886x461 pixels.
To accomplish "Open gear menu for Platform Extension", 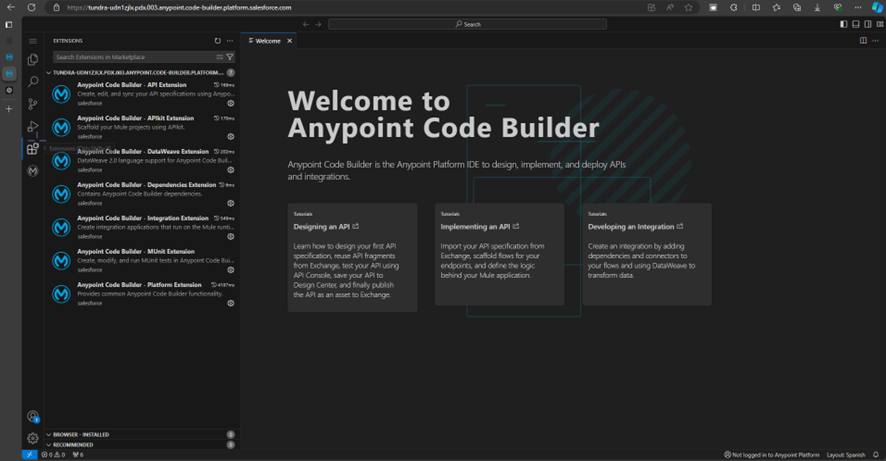I will coord(231,303).
